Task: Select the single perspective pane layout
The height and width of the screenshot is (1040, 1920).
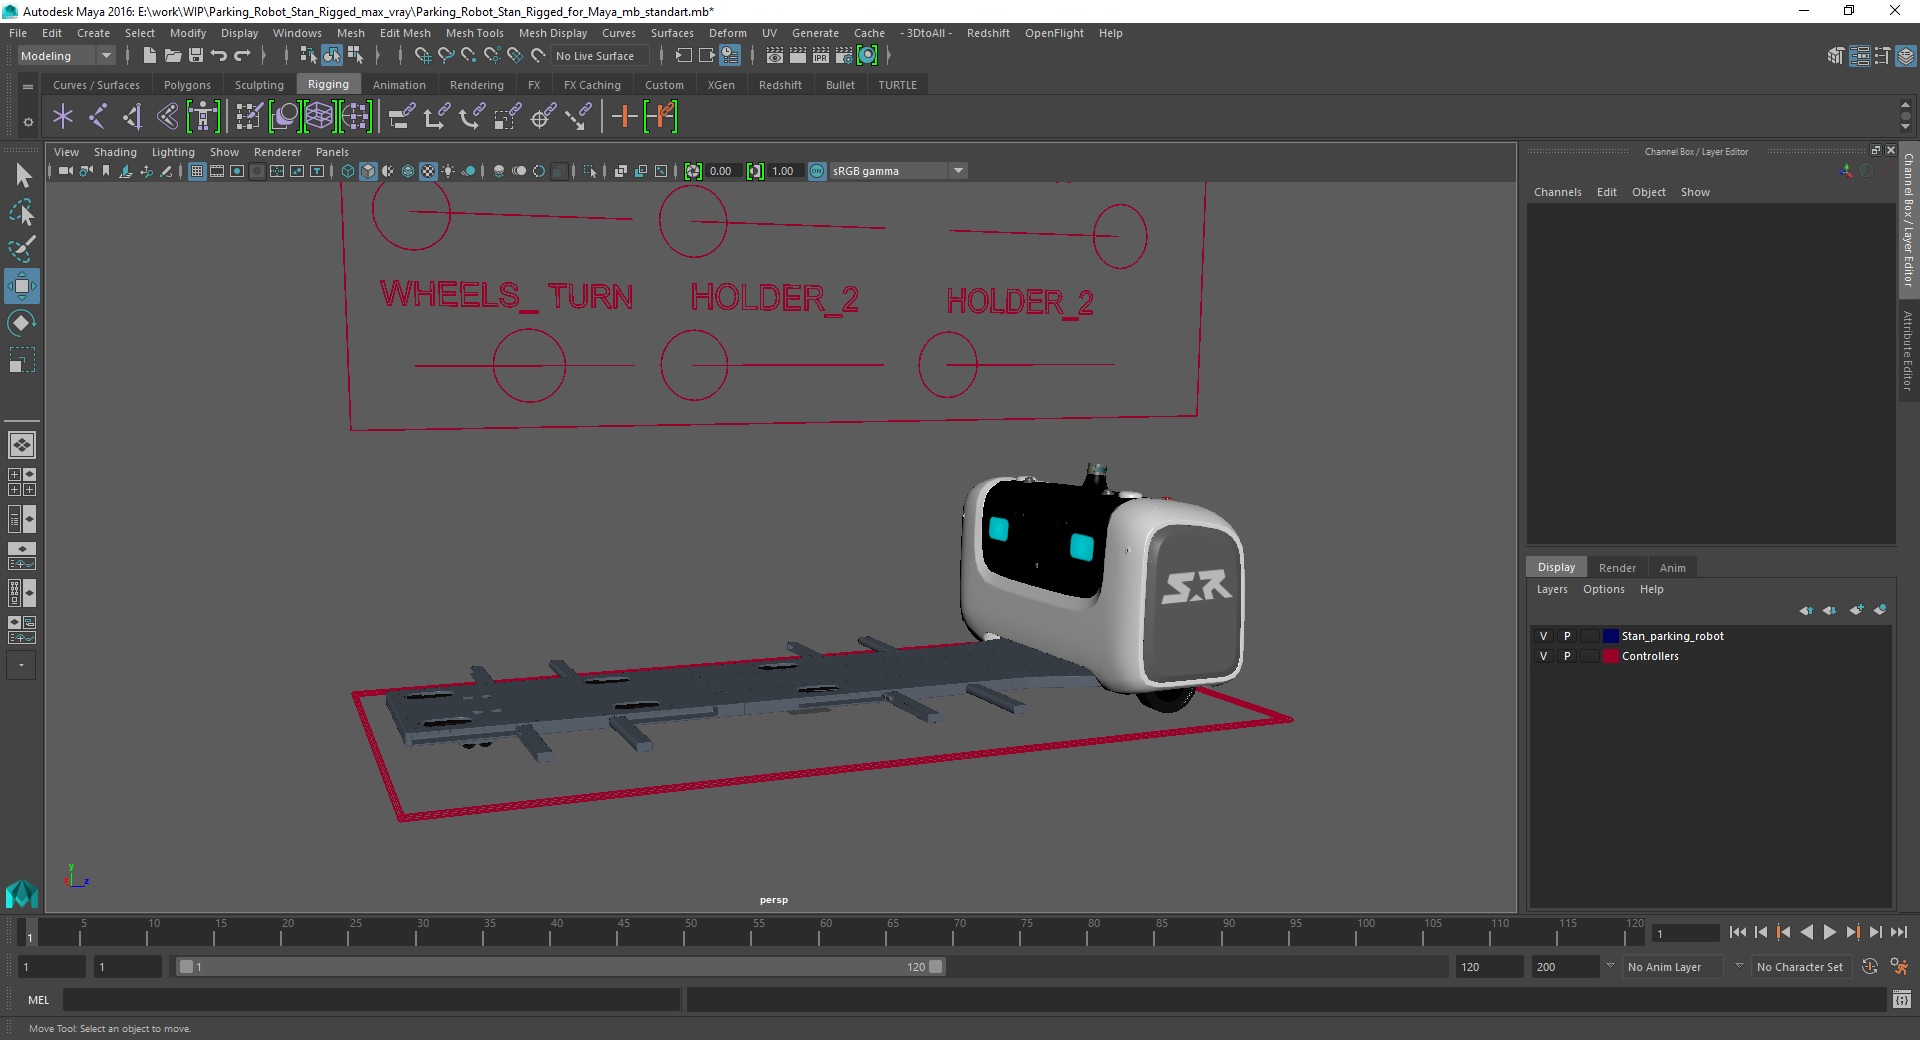Action: pos(21,444)
